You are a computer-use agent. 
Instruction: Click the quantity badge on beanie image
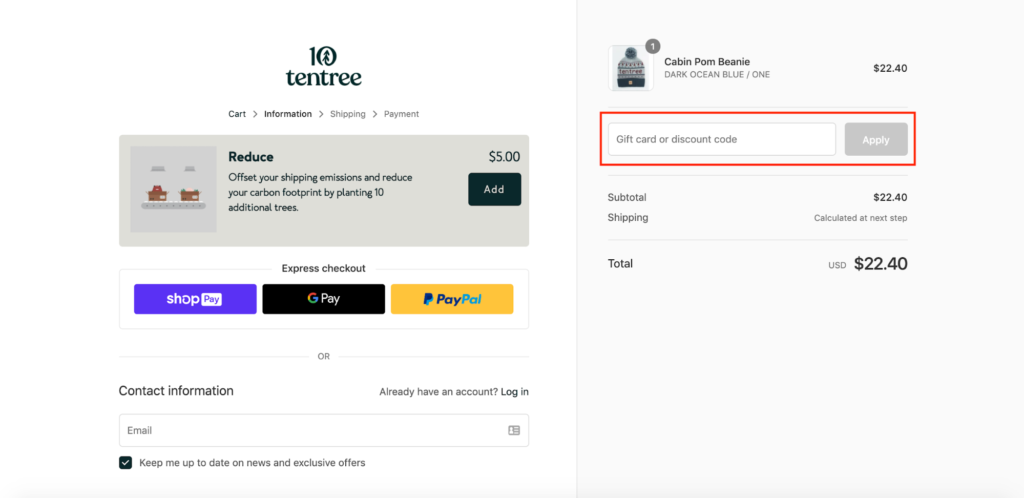click(652, 46)
